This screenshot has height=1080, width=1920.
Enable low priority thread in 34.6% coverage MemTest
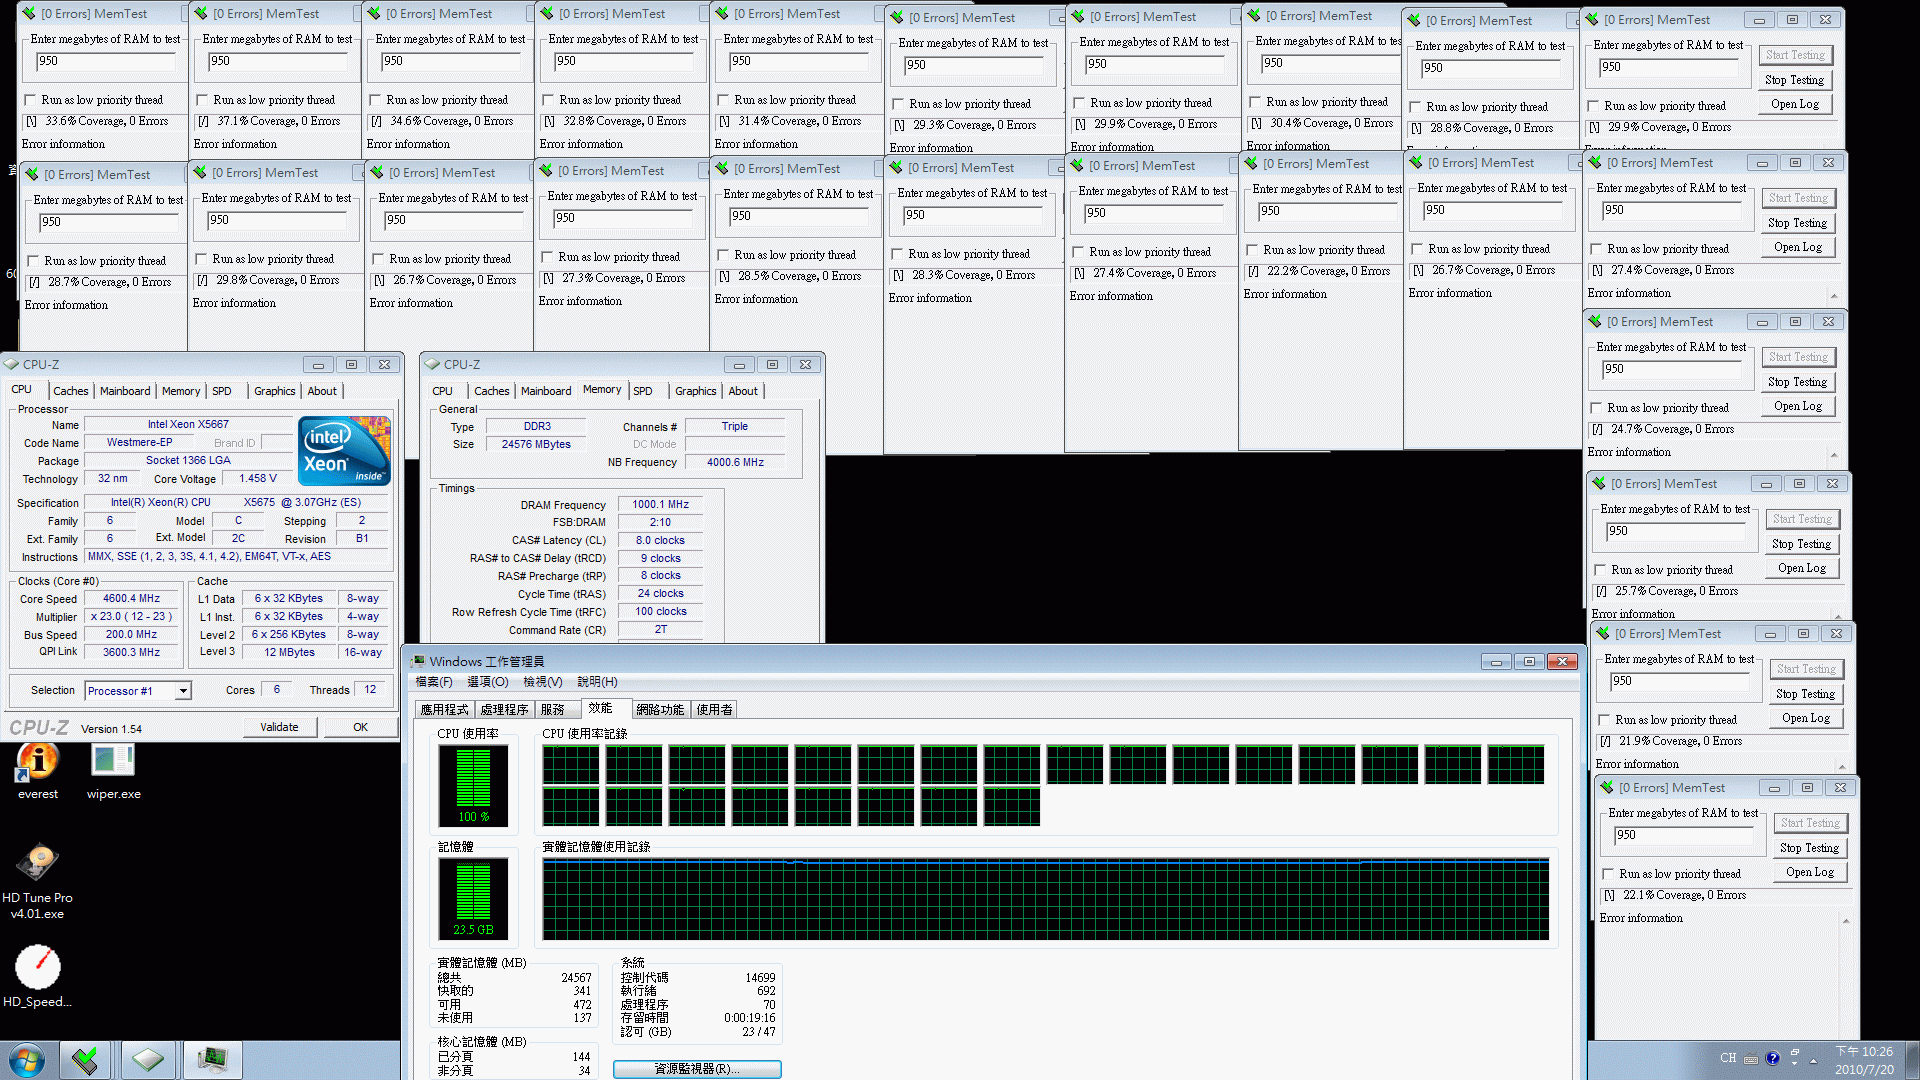[x=375, y=100]
